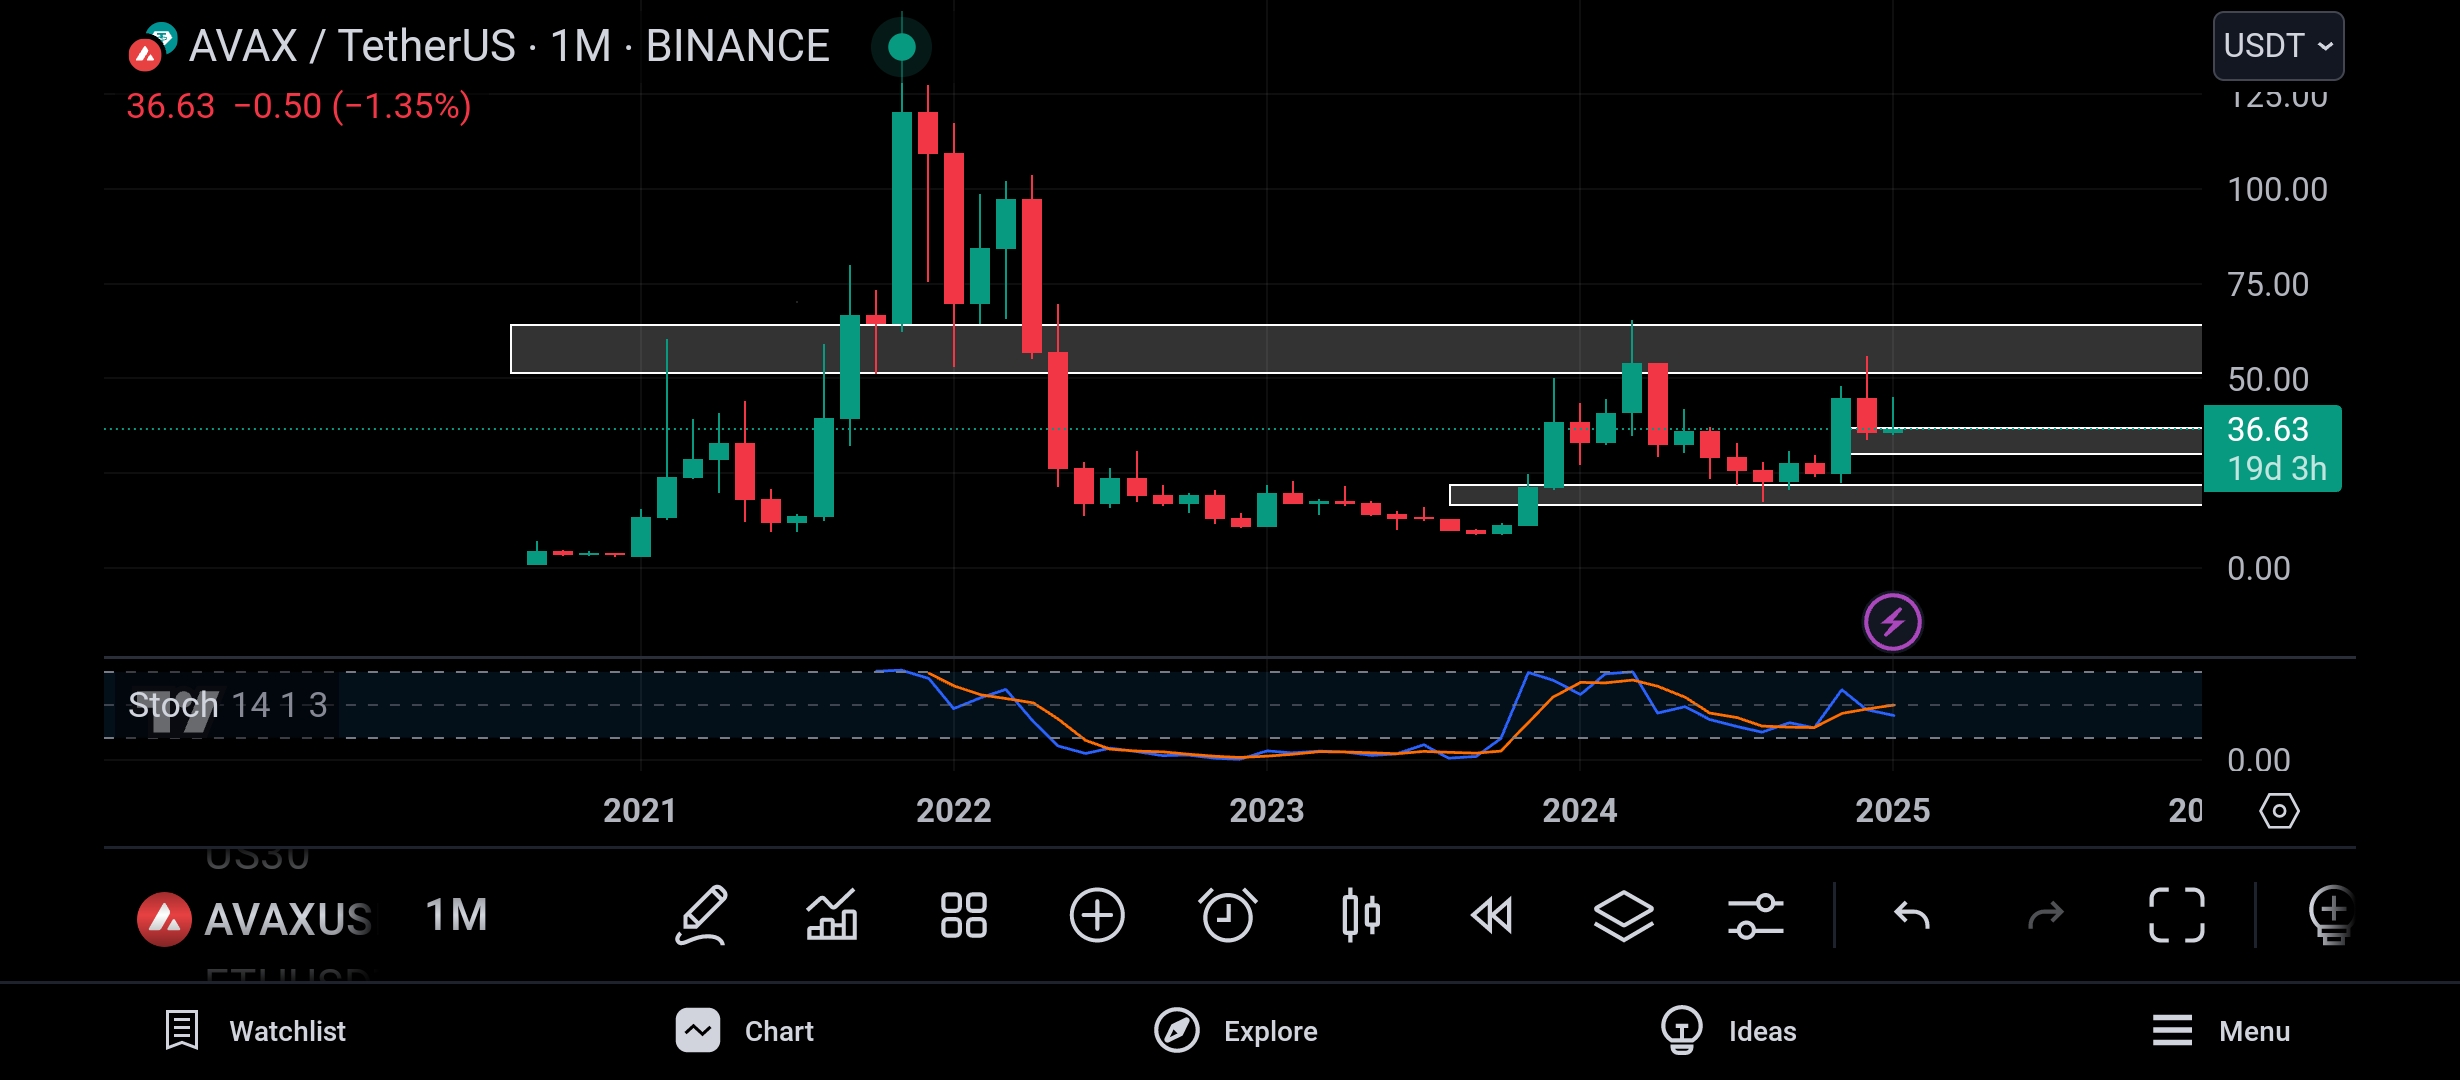Change chart type with the candlestick icon

click(1361, 915)
